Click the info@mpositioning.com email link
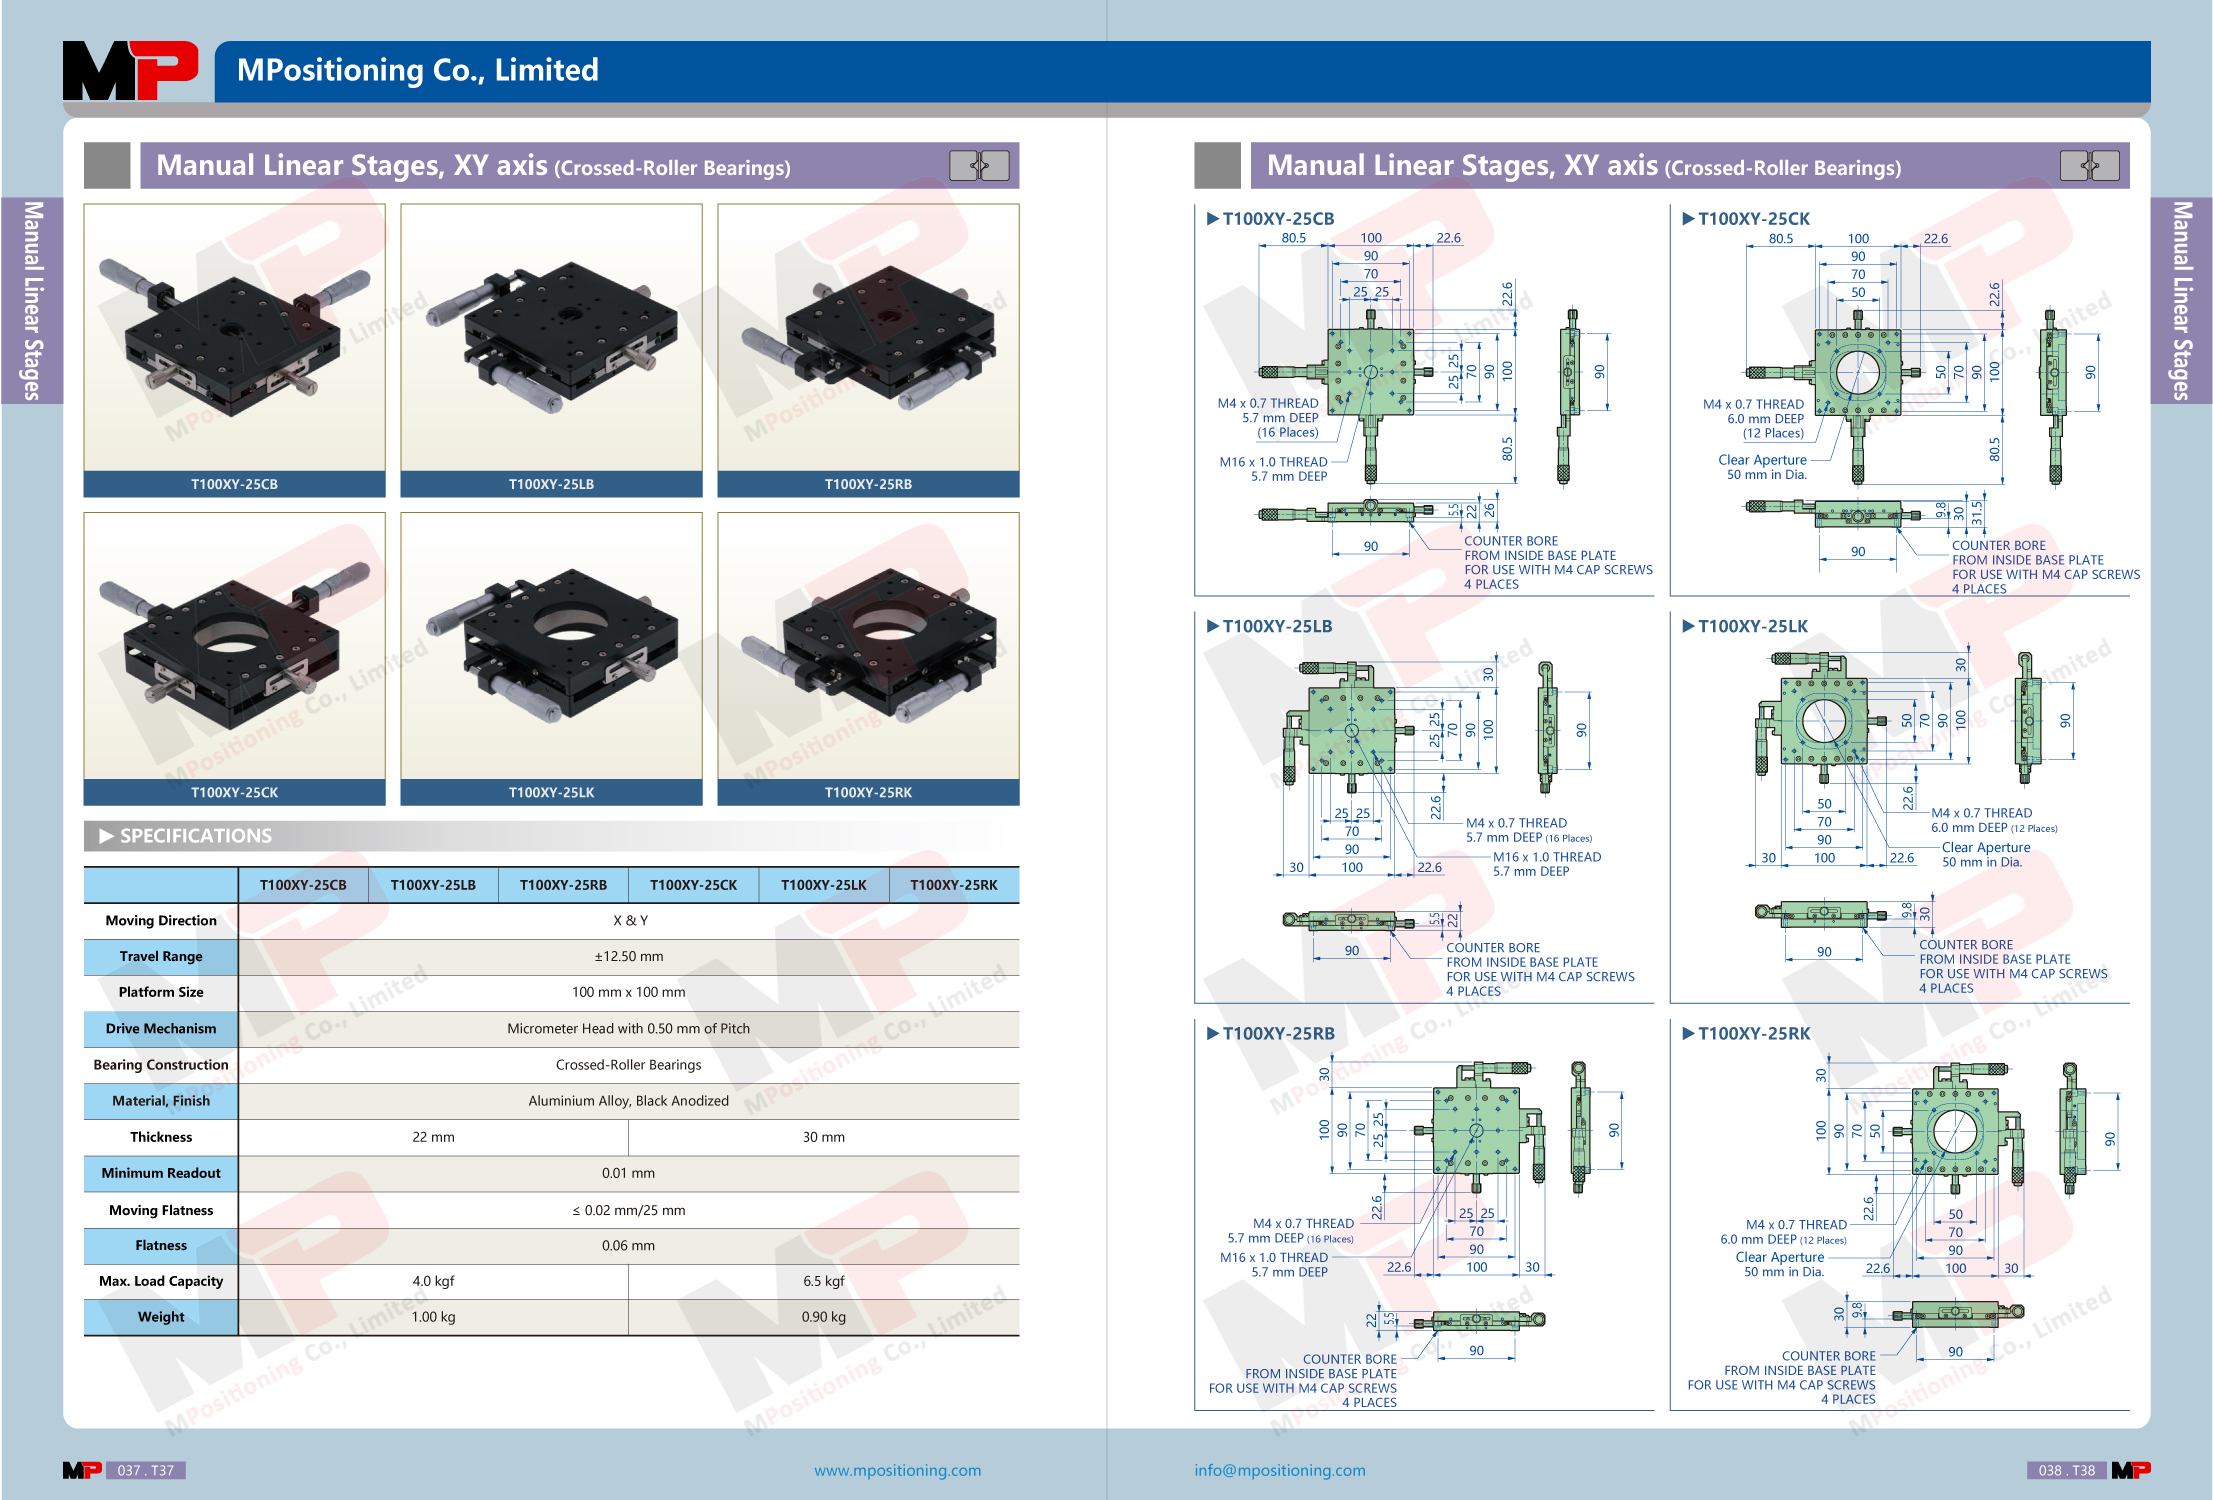 click(x=1279, y=1470)
